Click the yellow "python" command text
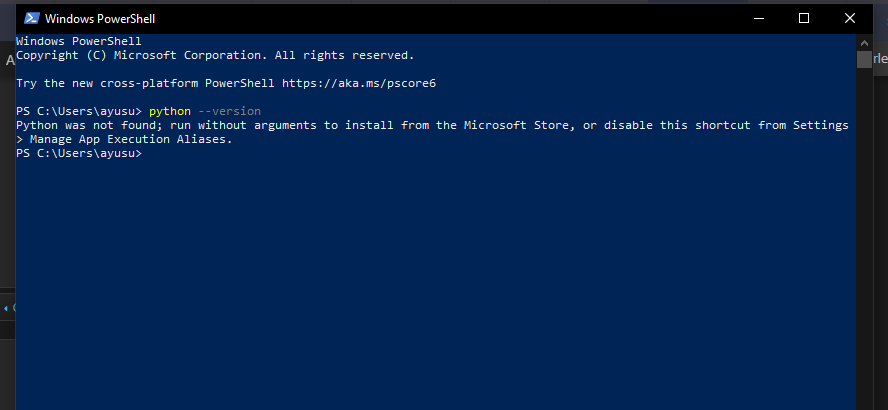The image size is (888, 410). 169,111
